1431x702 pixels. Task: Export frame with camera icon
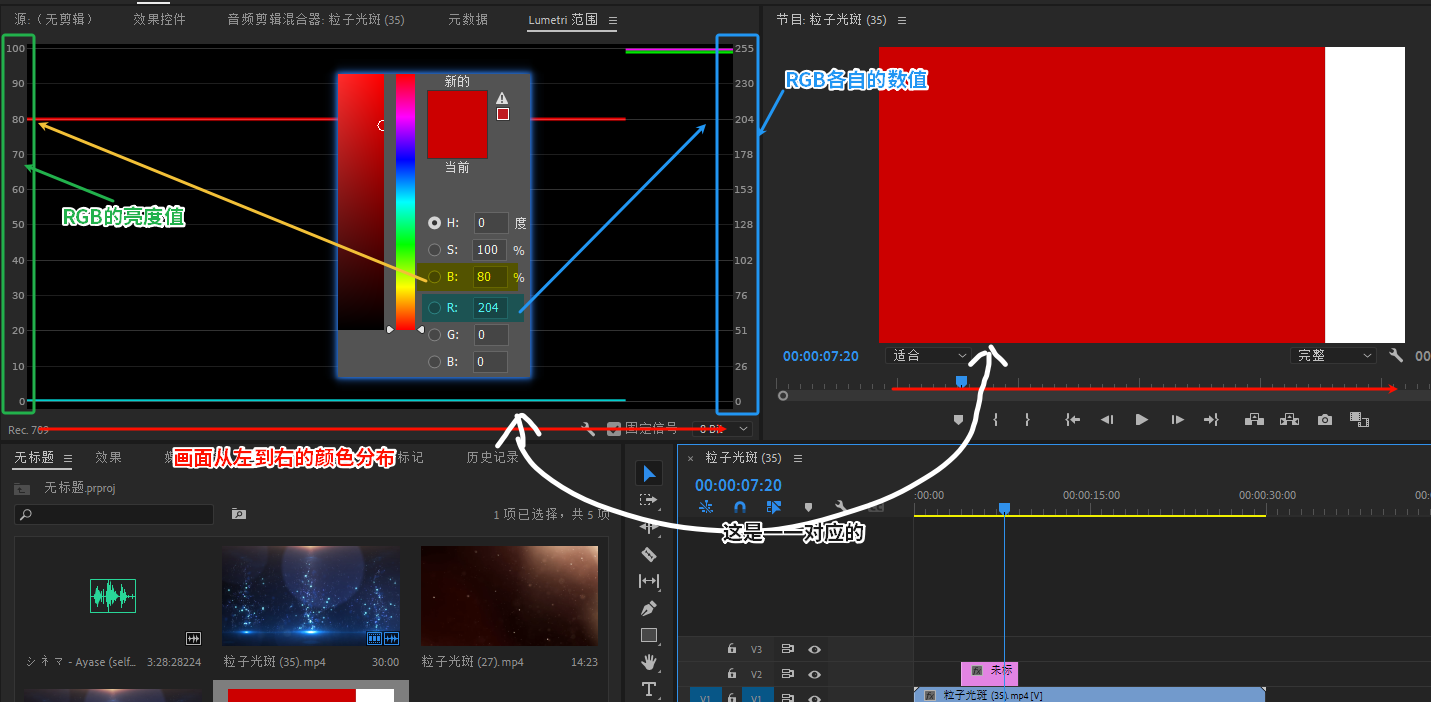[x=1325, y=420]
